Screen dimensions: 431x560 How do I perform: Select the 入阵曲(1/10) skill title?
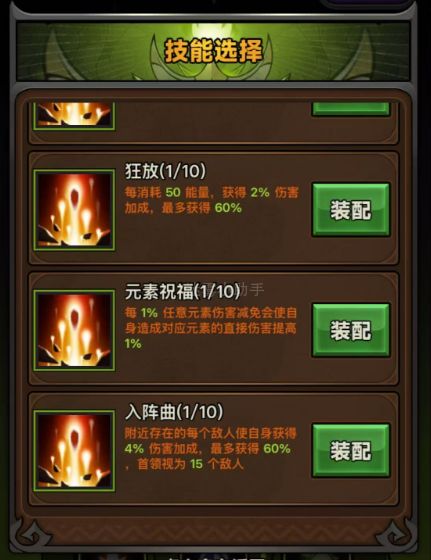[x=174, y=412]
